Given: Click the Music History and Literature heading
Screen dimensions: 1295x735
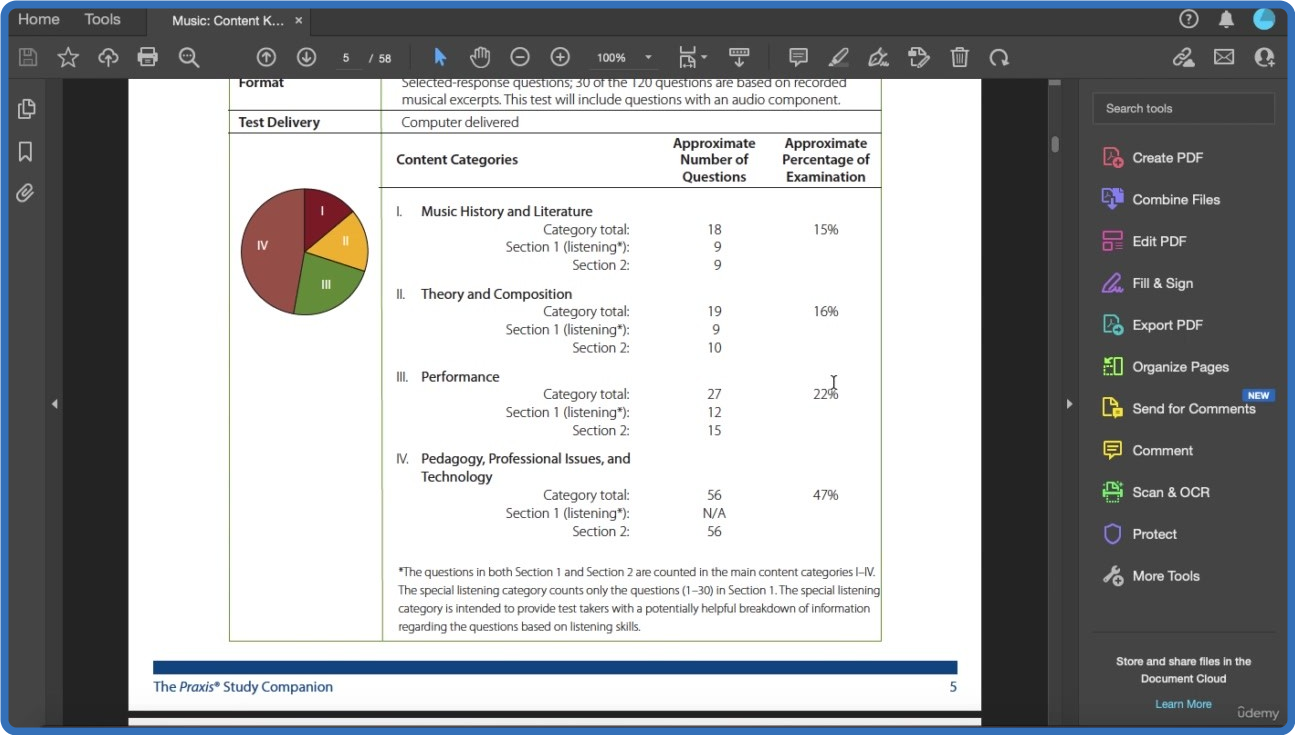Looking at the screenshot, I should click(x=507, y=211).
